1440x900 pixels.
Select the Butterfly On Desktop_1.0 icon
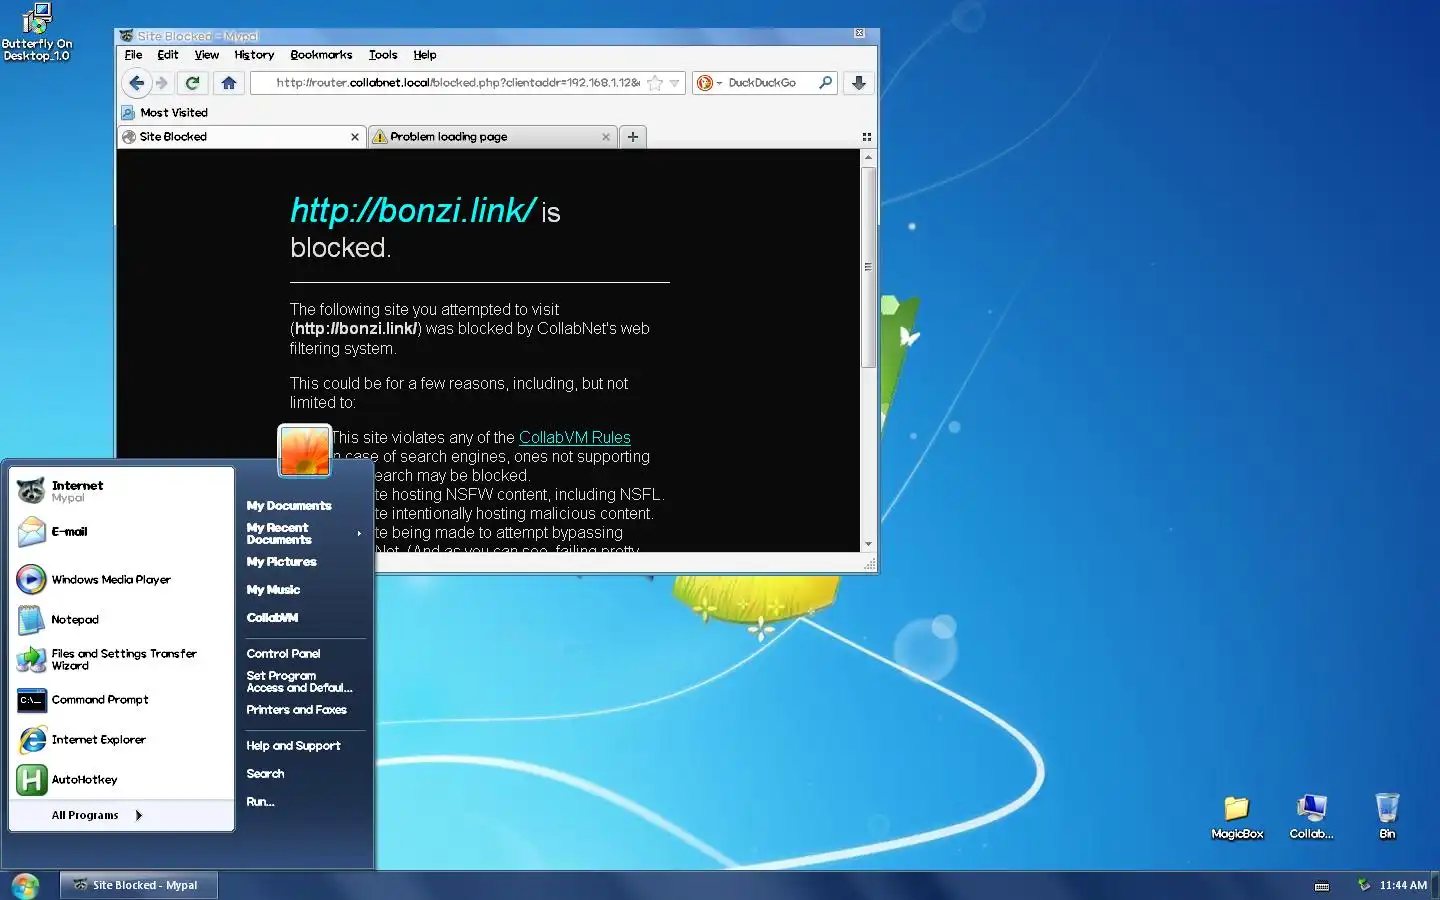(37, 32)
